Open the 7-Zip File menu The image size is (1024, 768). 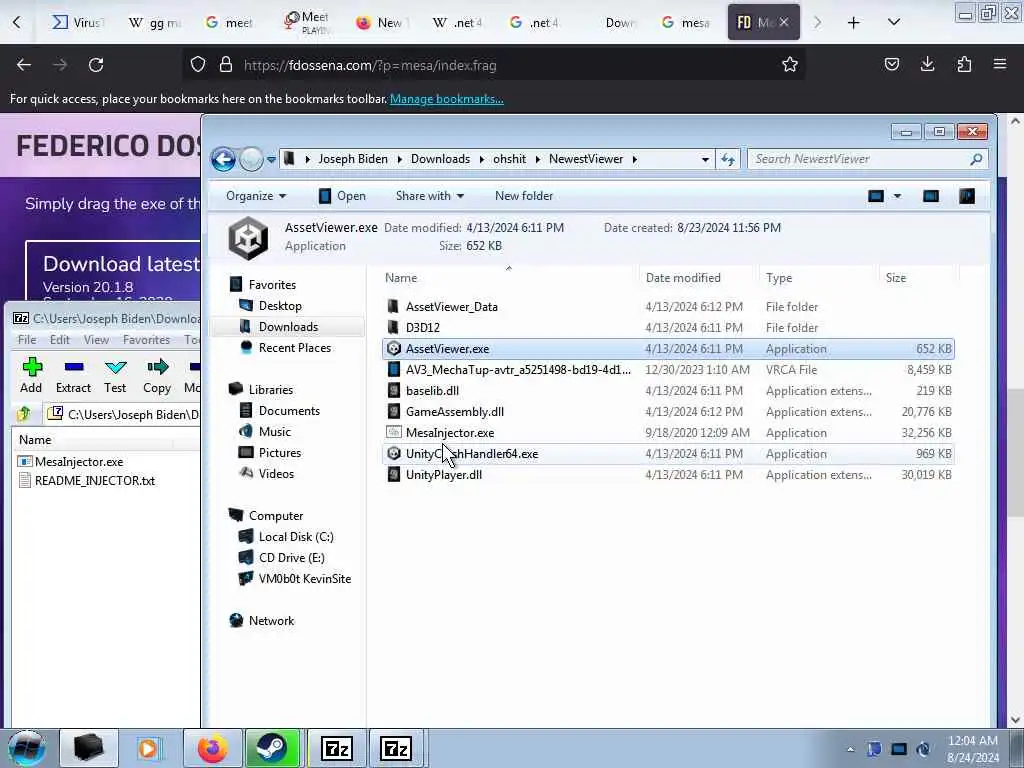pos(27,340)
